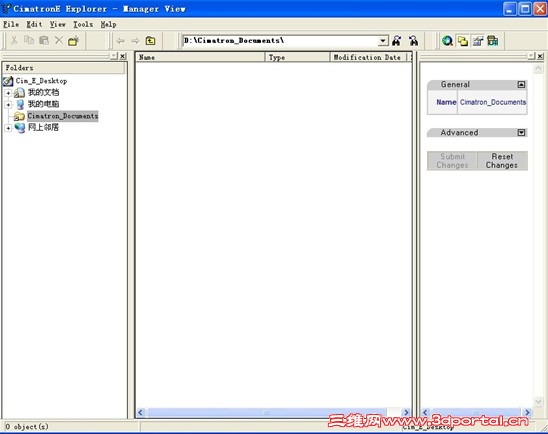The height and width of the screenshot is (434, 548).
Task: Click properties pane right scroll arrow
Action: pyautogui.click(x=527, y=413)
